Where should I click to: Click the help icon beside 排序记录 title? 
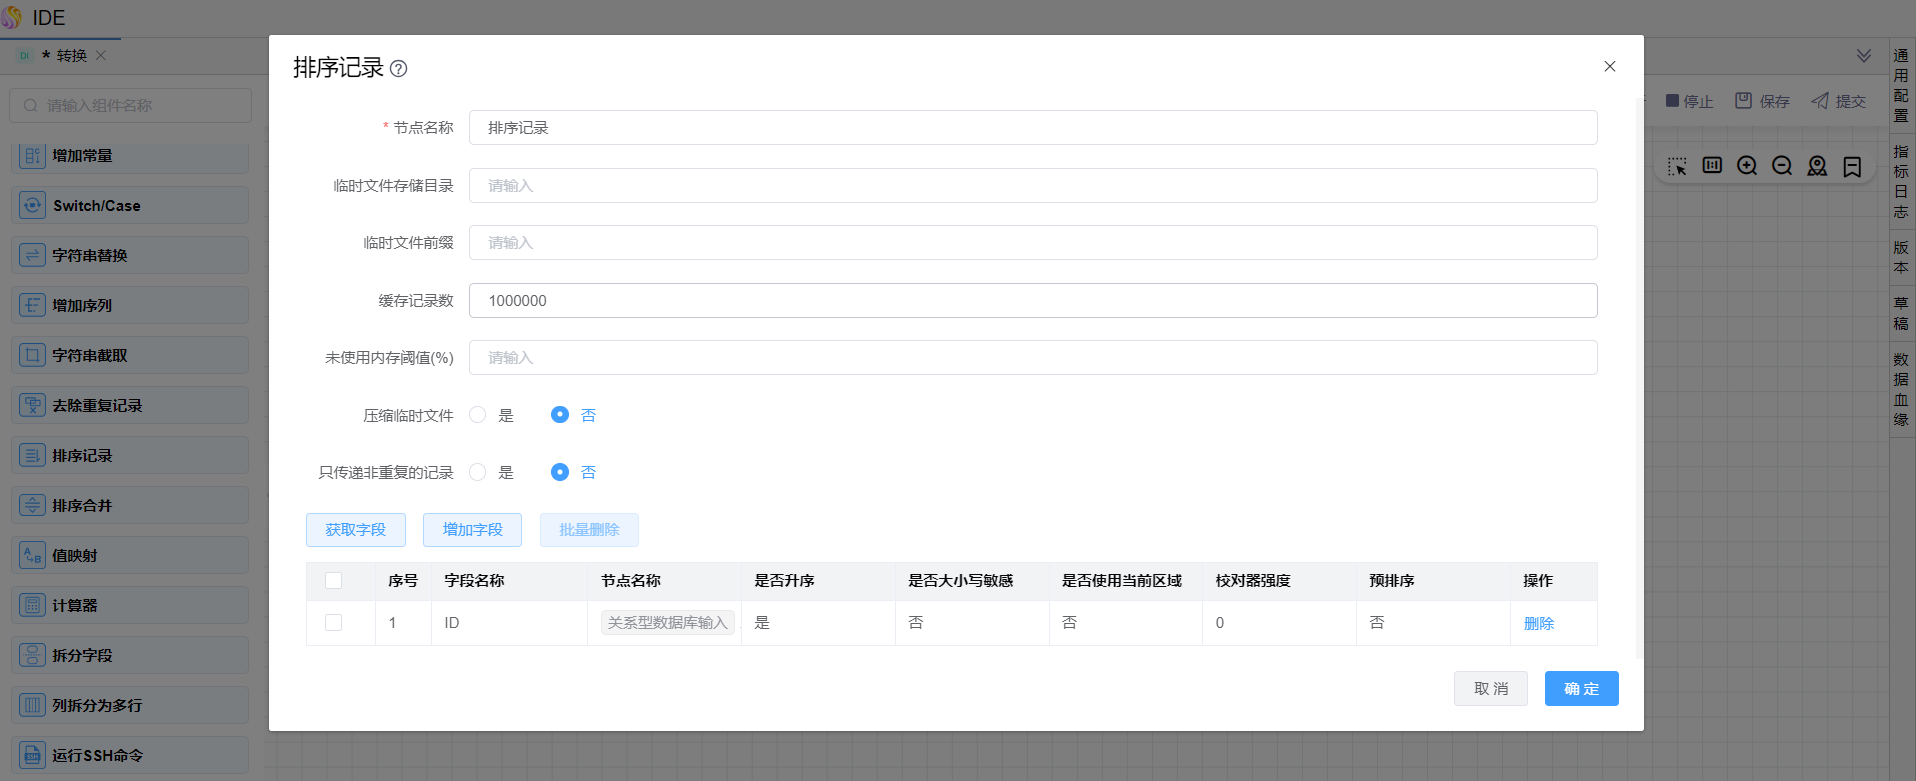tap(398, 69)
